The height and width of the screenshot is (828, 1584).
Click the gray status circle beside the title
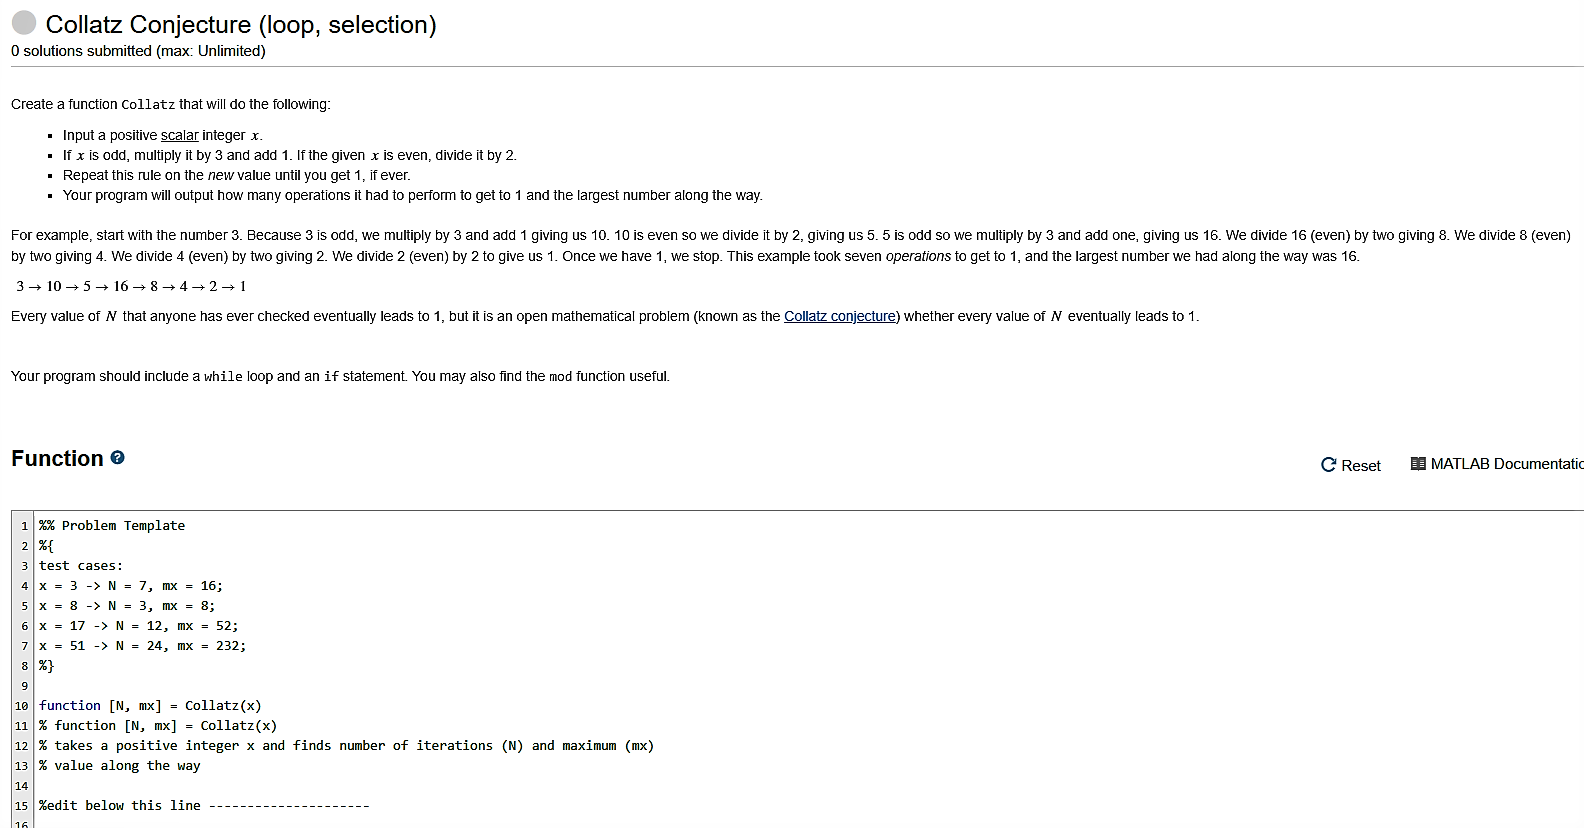(x=24, y=23)
